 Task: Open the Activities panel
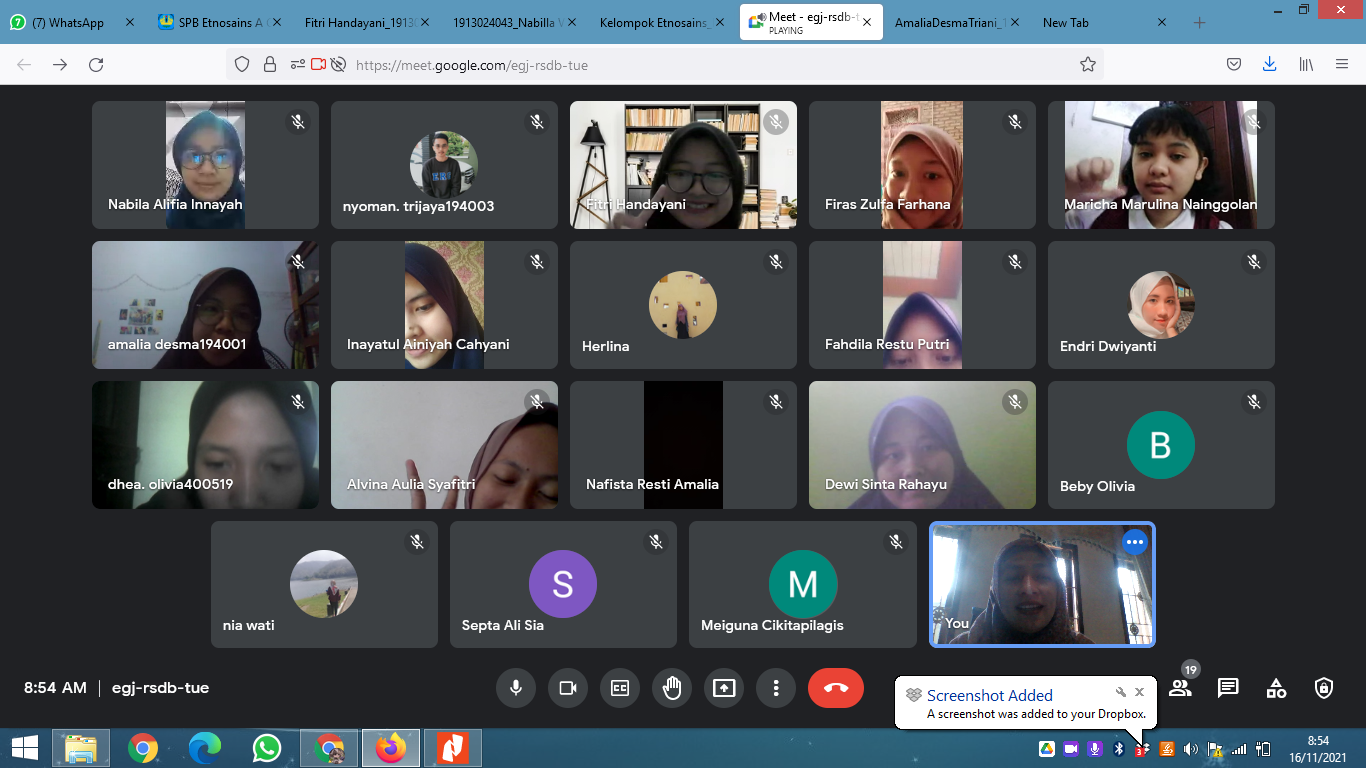click(1276, 688)
